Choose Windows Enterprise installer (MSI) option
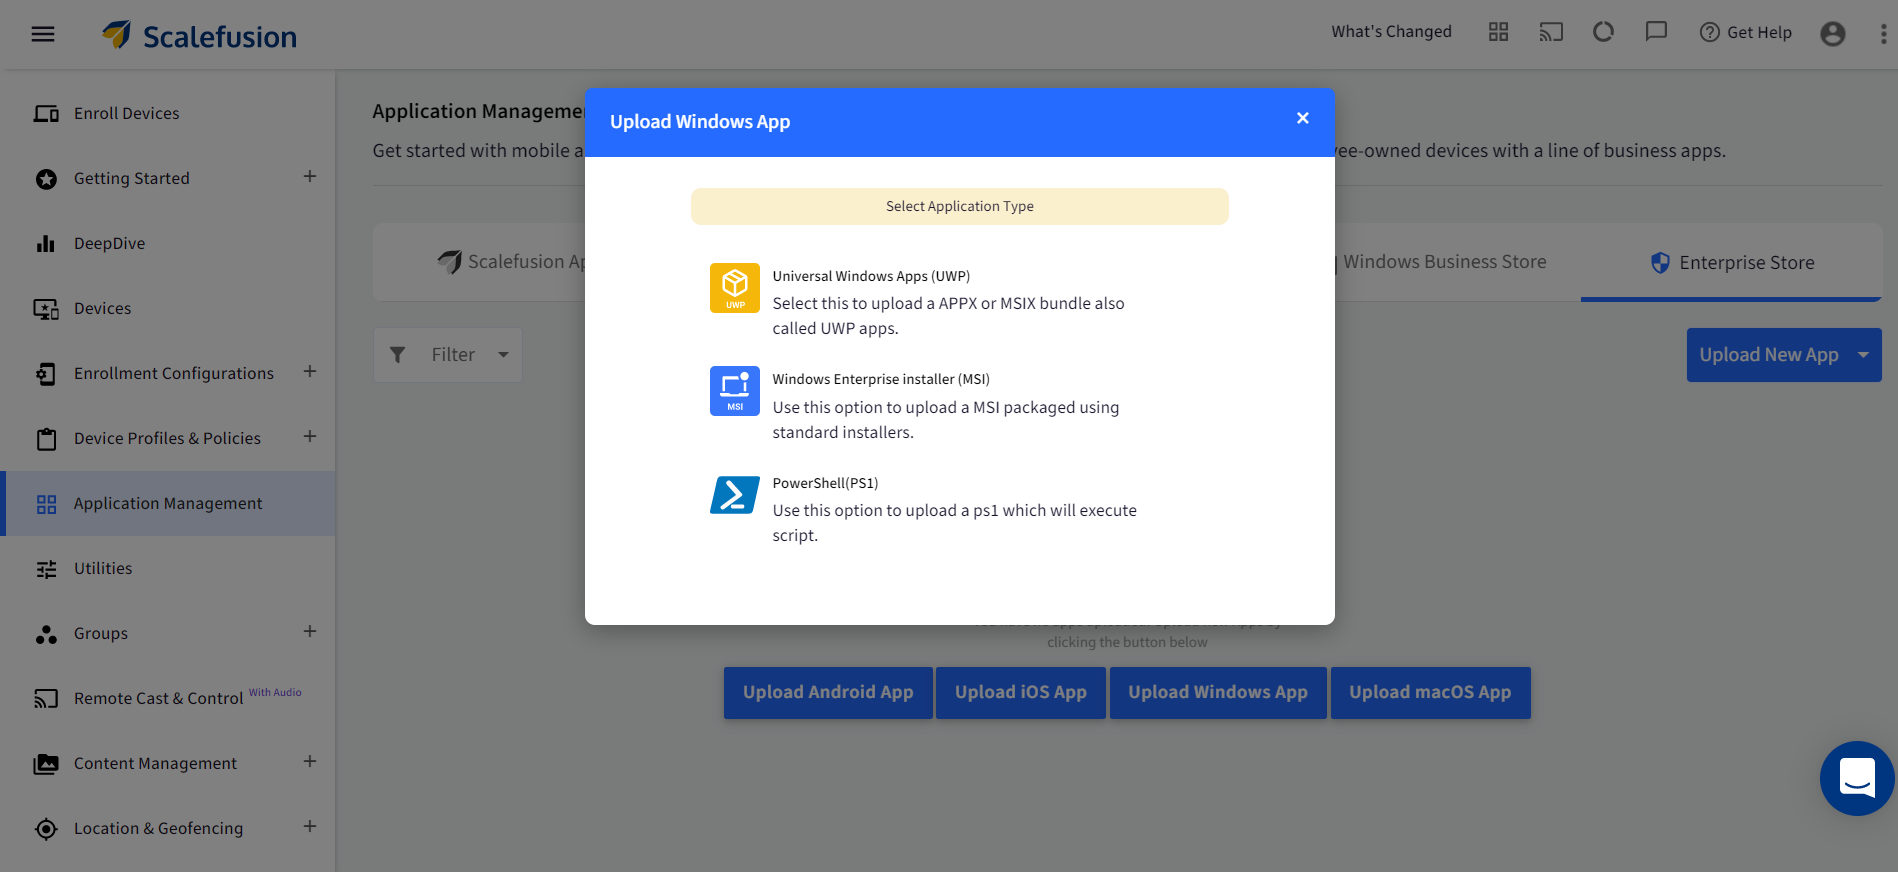 (x=881, y=379)
